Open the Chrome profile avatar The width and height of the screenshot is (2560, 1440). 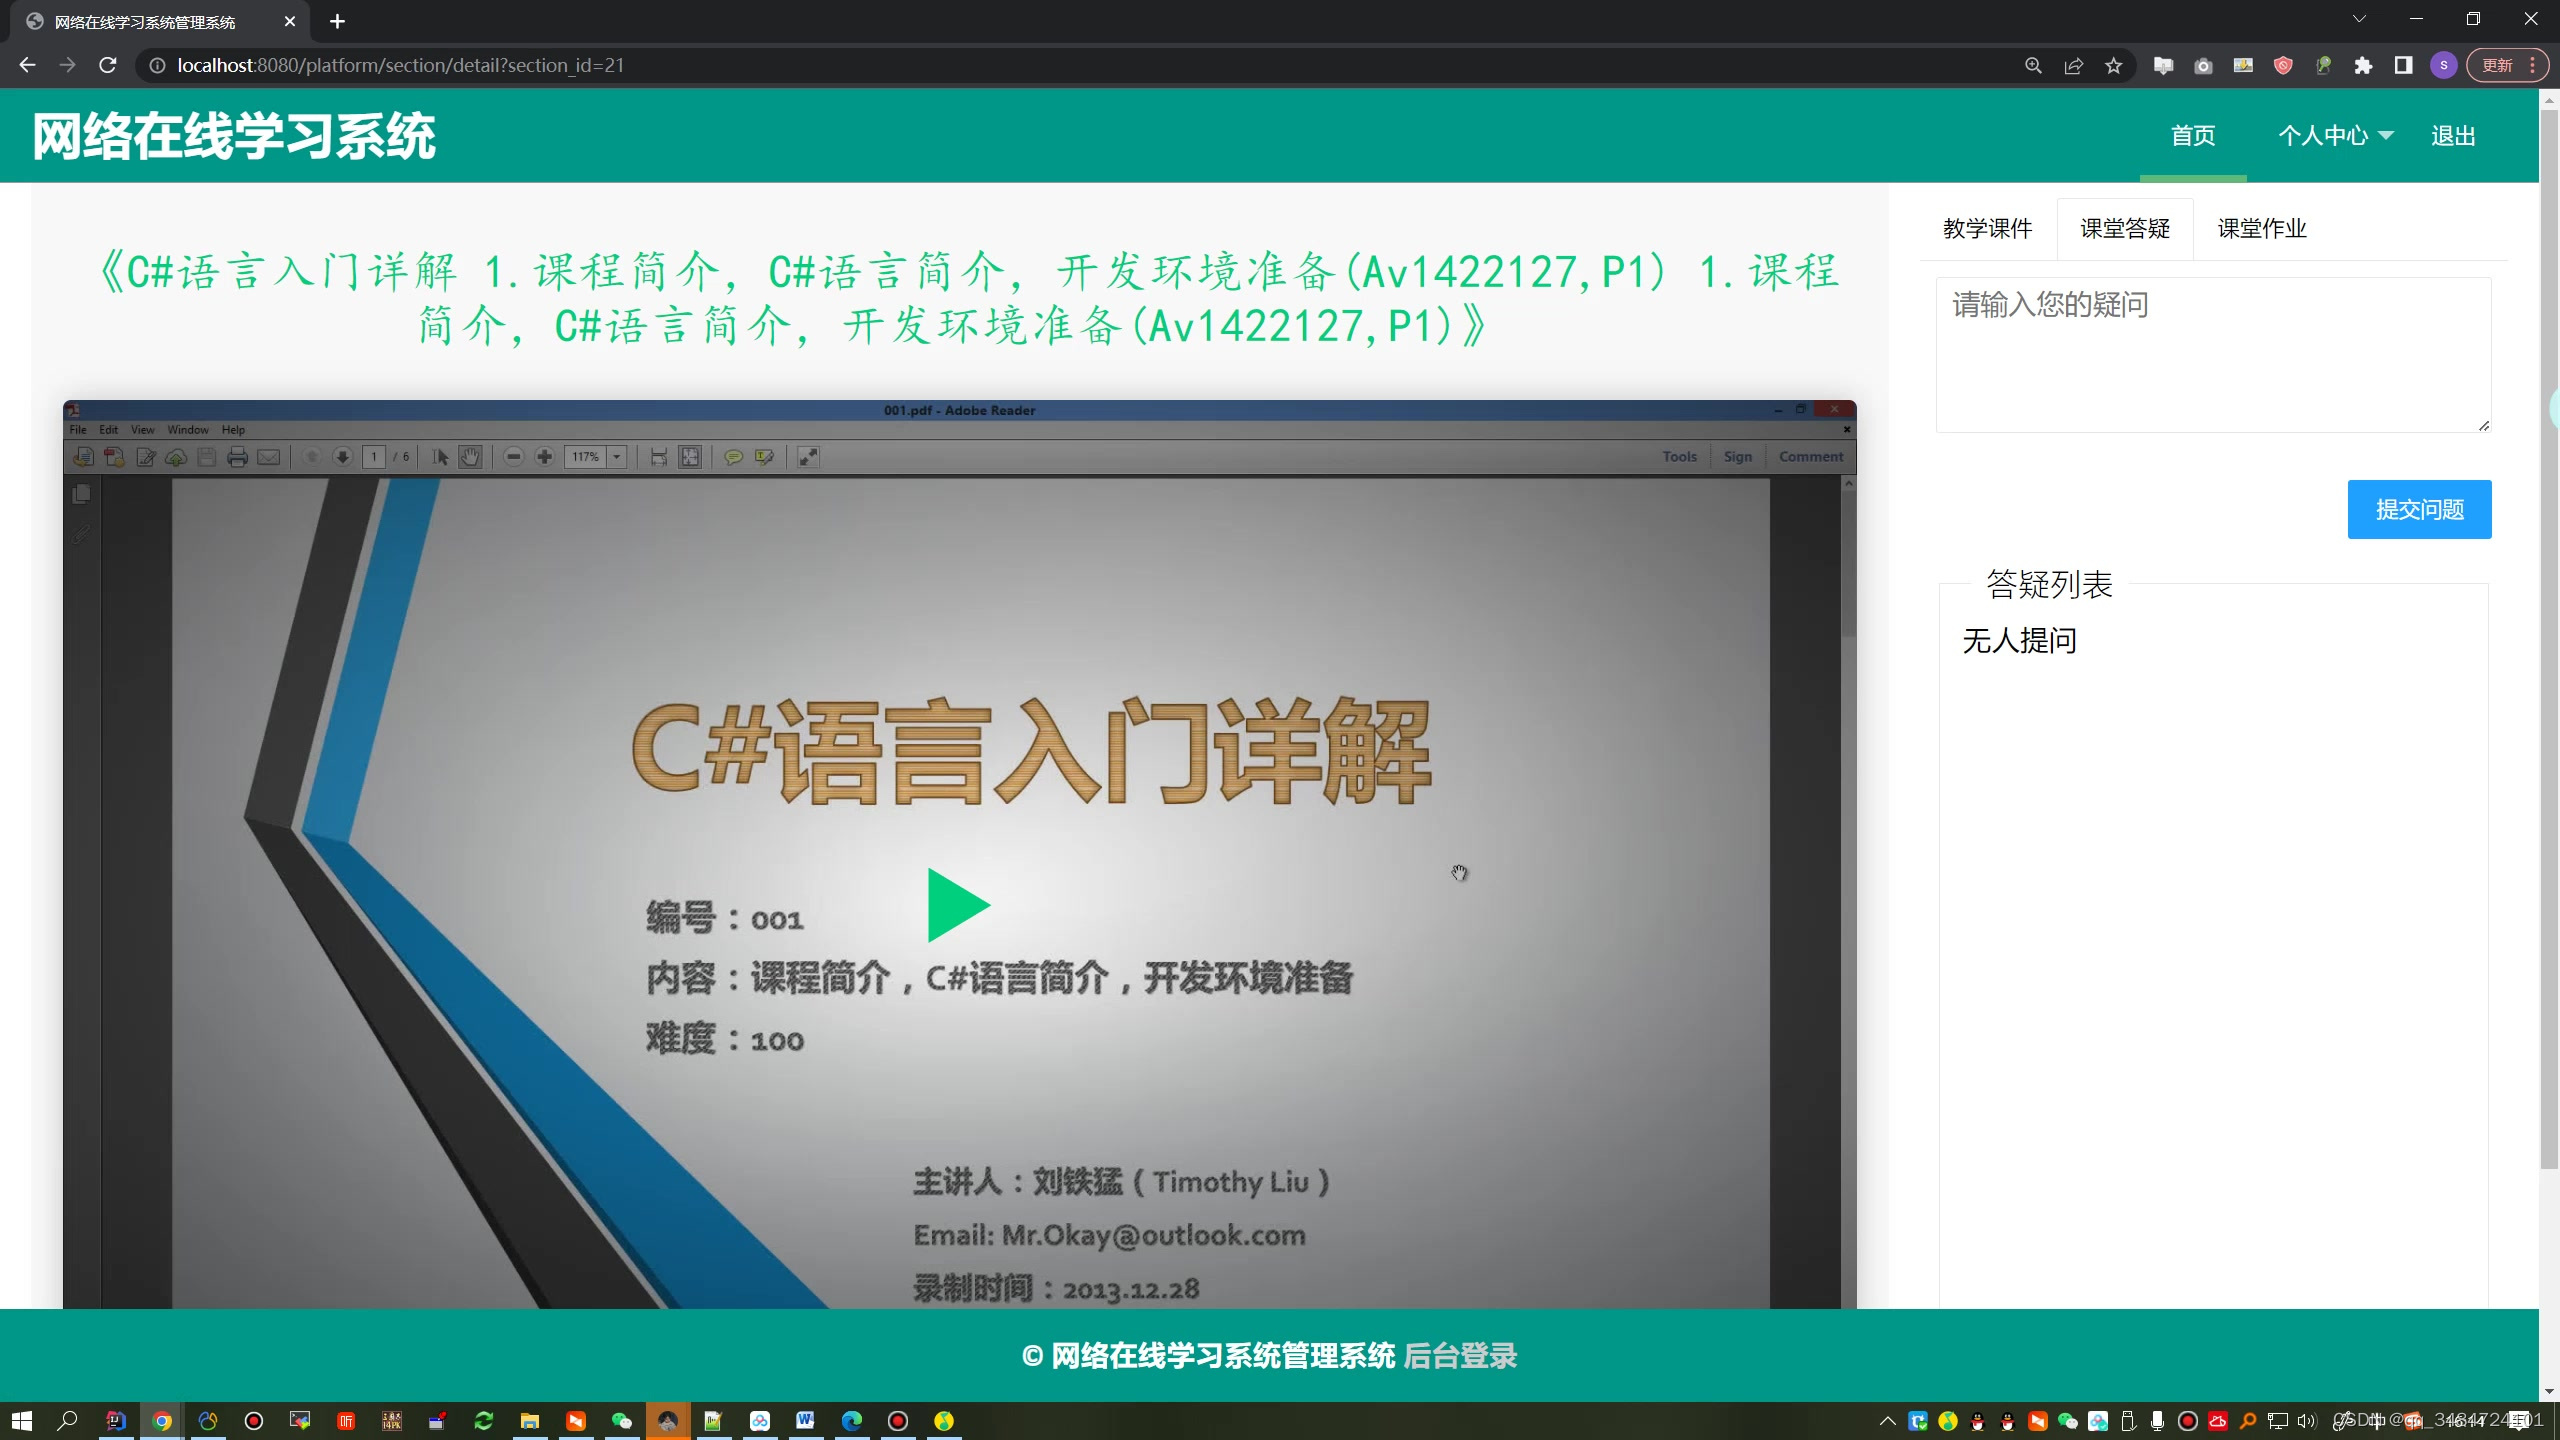[2443, 65]
